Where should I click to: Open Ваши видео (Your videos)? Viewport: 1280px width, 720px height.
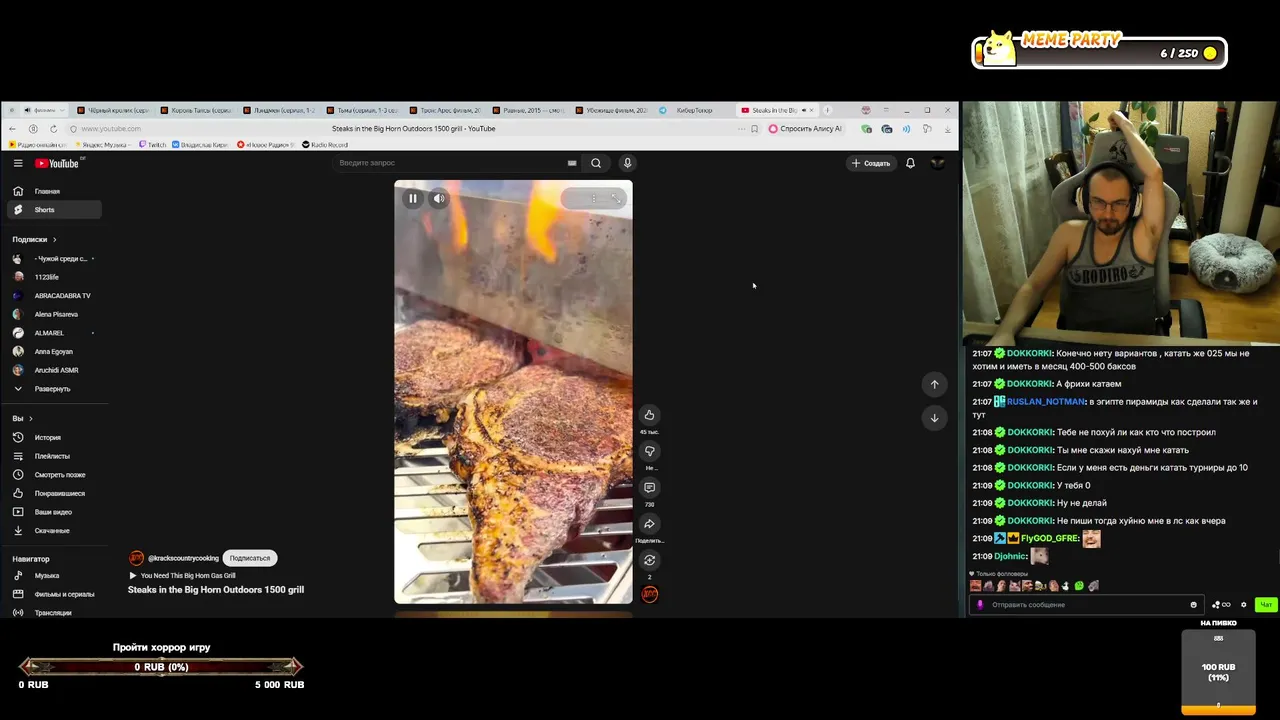click(x=54, y=512)
